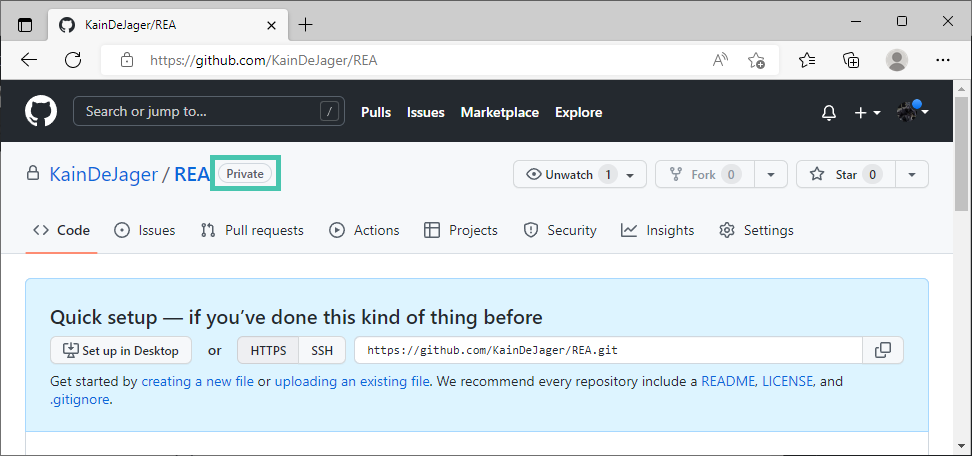Focus the 'Search or jump to' field
Screen dimensions: 972x456
tap(209, 112)
